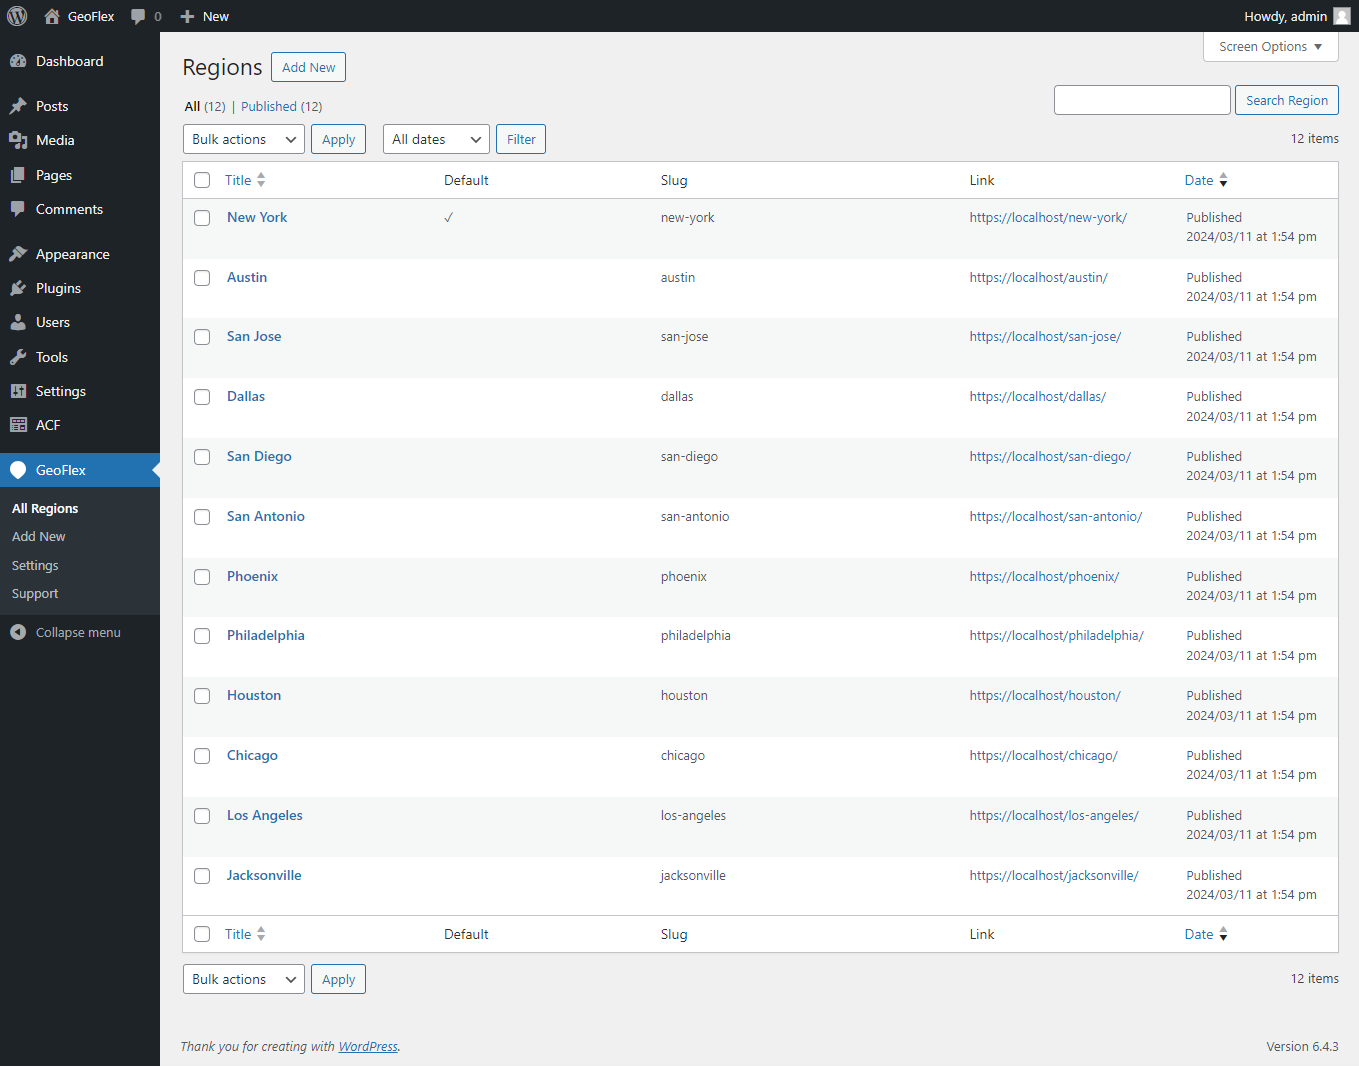Click the Users person icon
This screenshot has height=1067, width=1359.
point(18,322)
